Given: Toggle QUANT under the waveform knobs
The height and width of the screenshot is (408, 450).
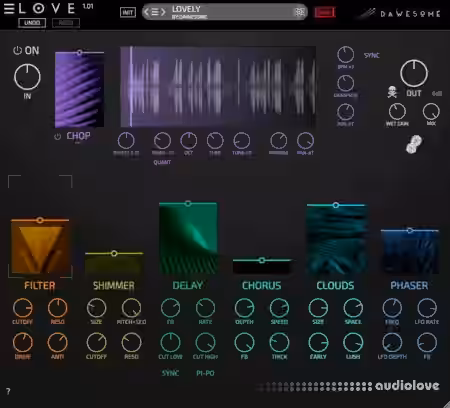Looking at the screenshot, I should 162,162.
